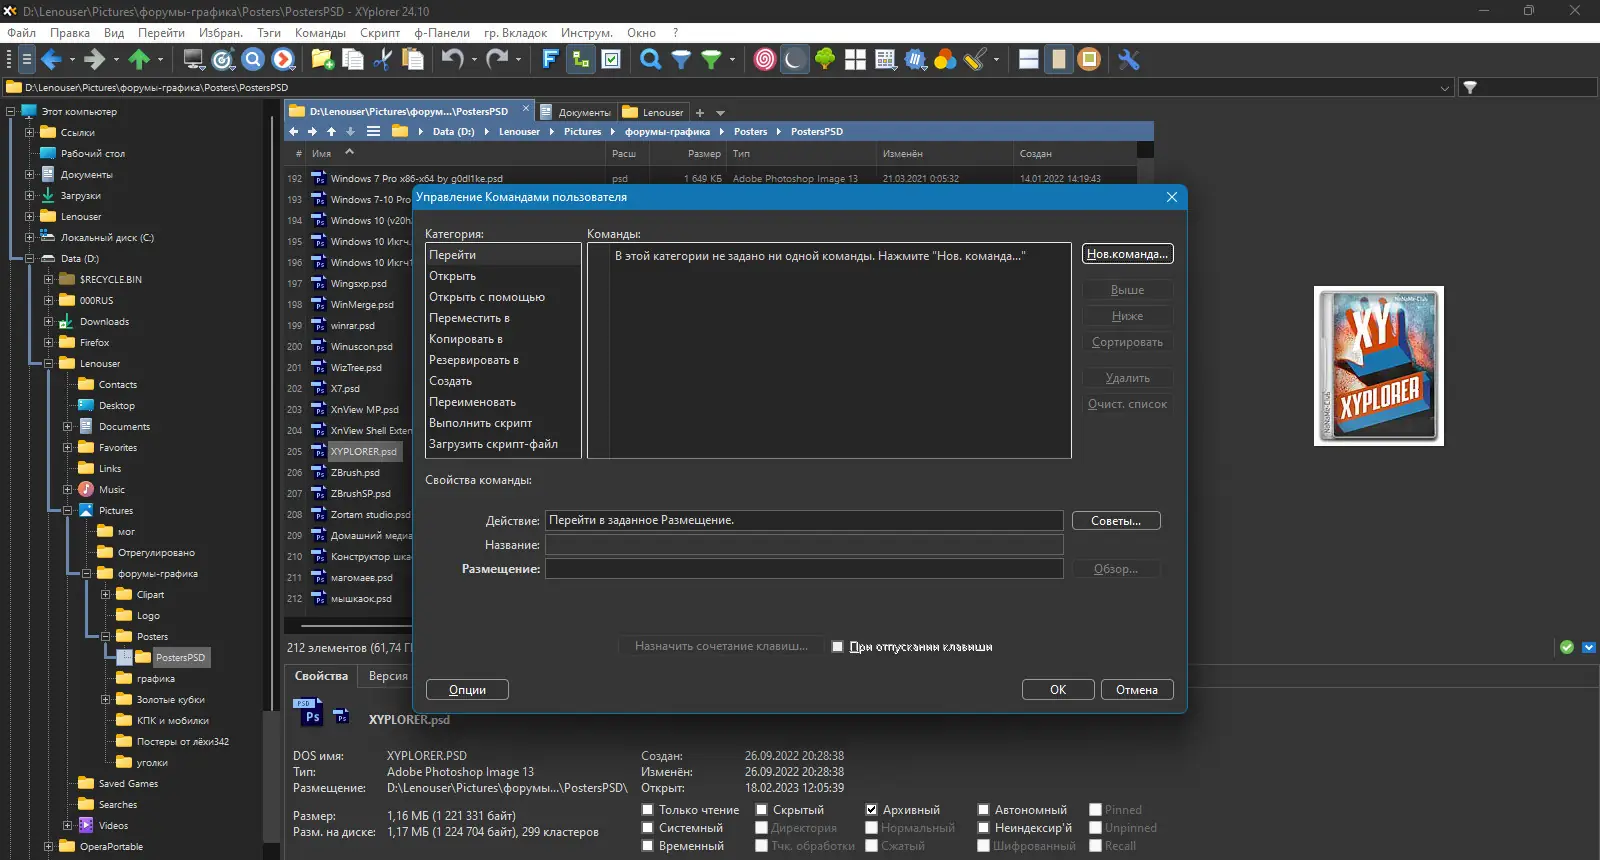
Task: Switch to the 'Lenouser' tab
Action: pyautogui.click(x=654, y=112)
